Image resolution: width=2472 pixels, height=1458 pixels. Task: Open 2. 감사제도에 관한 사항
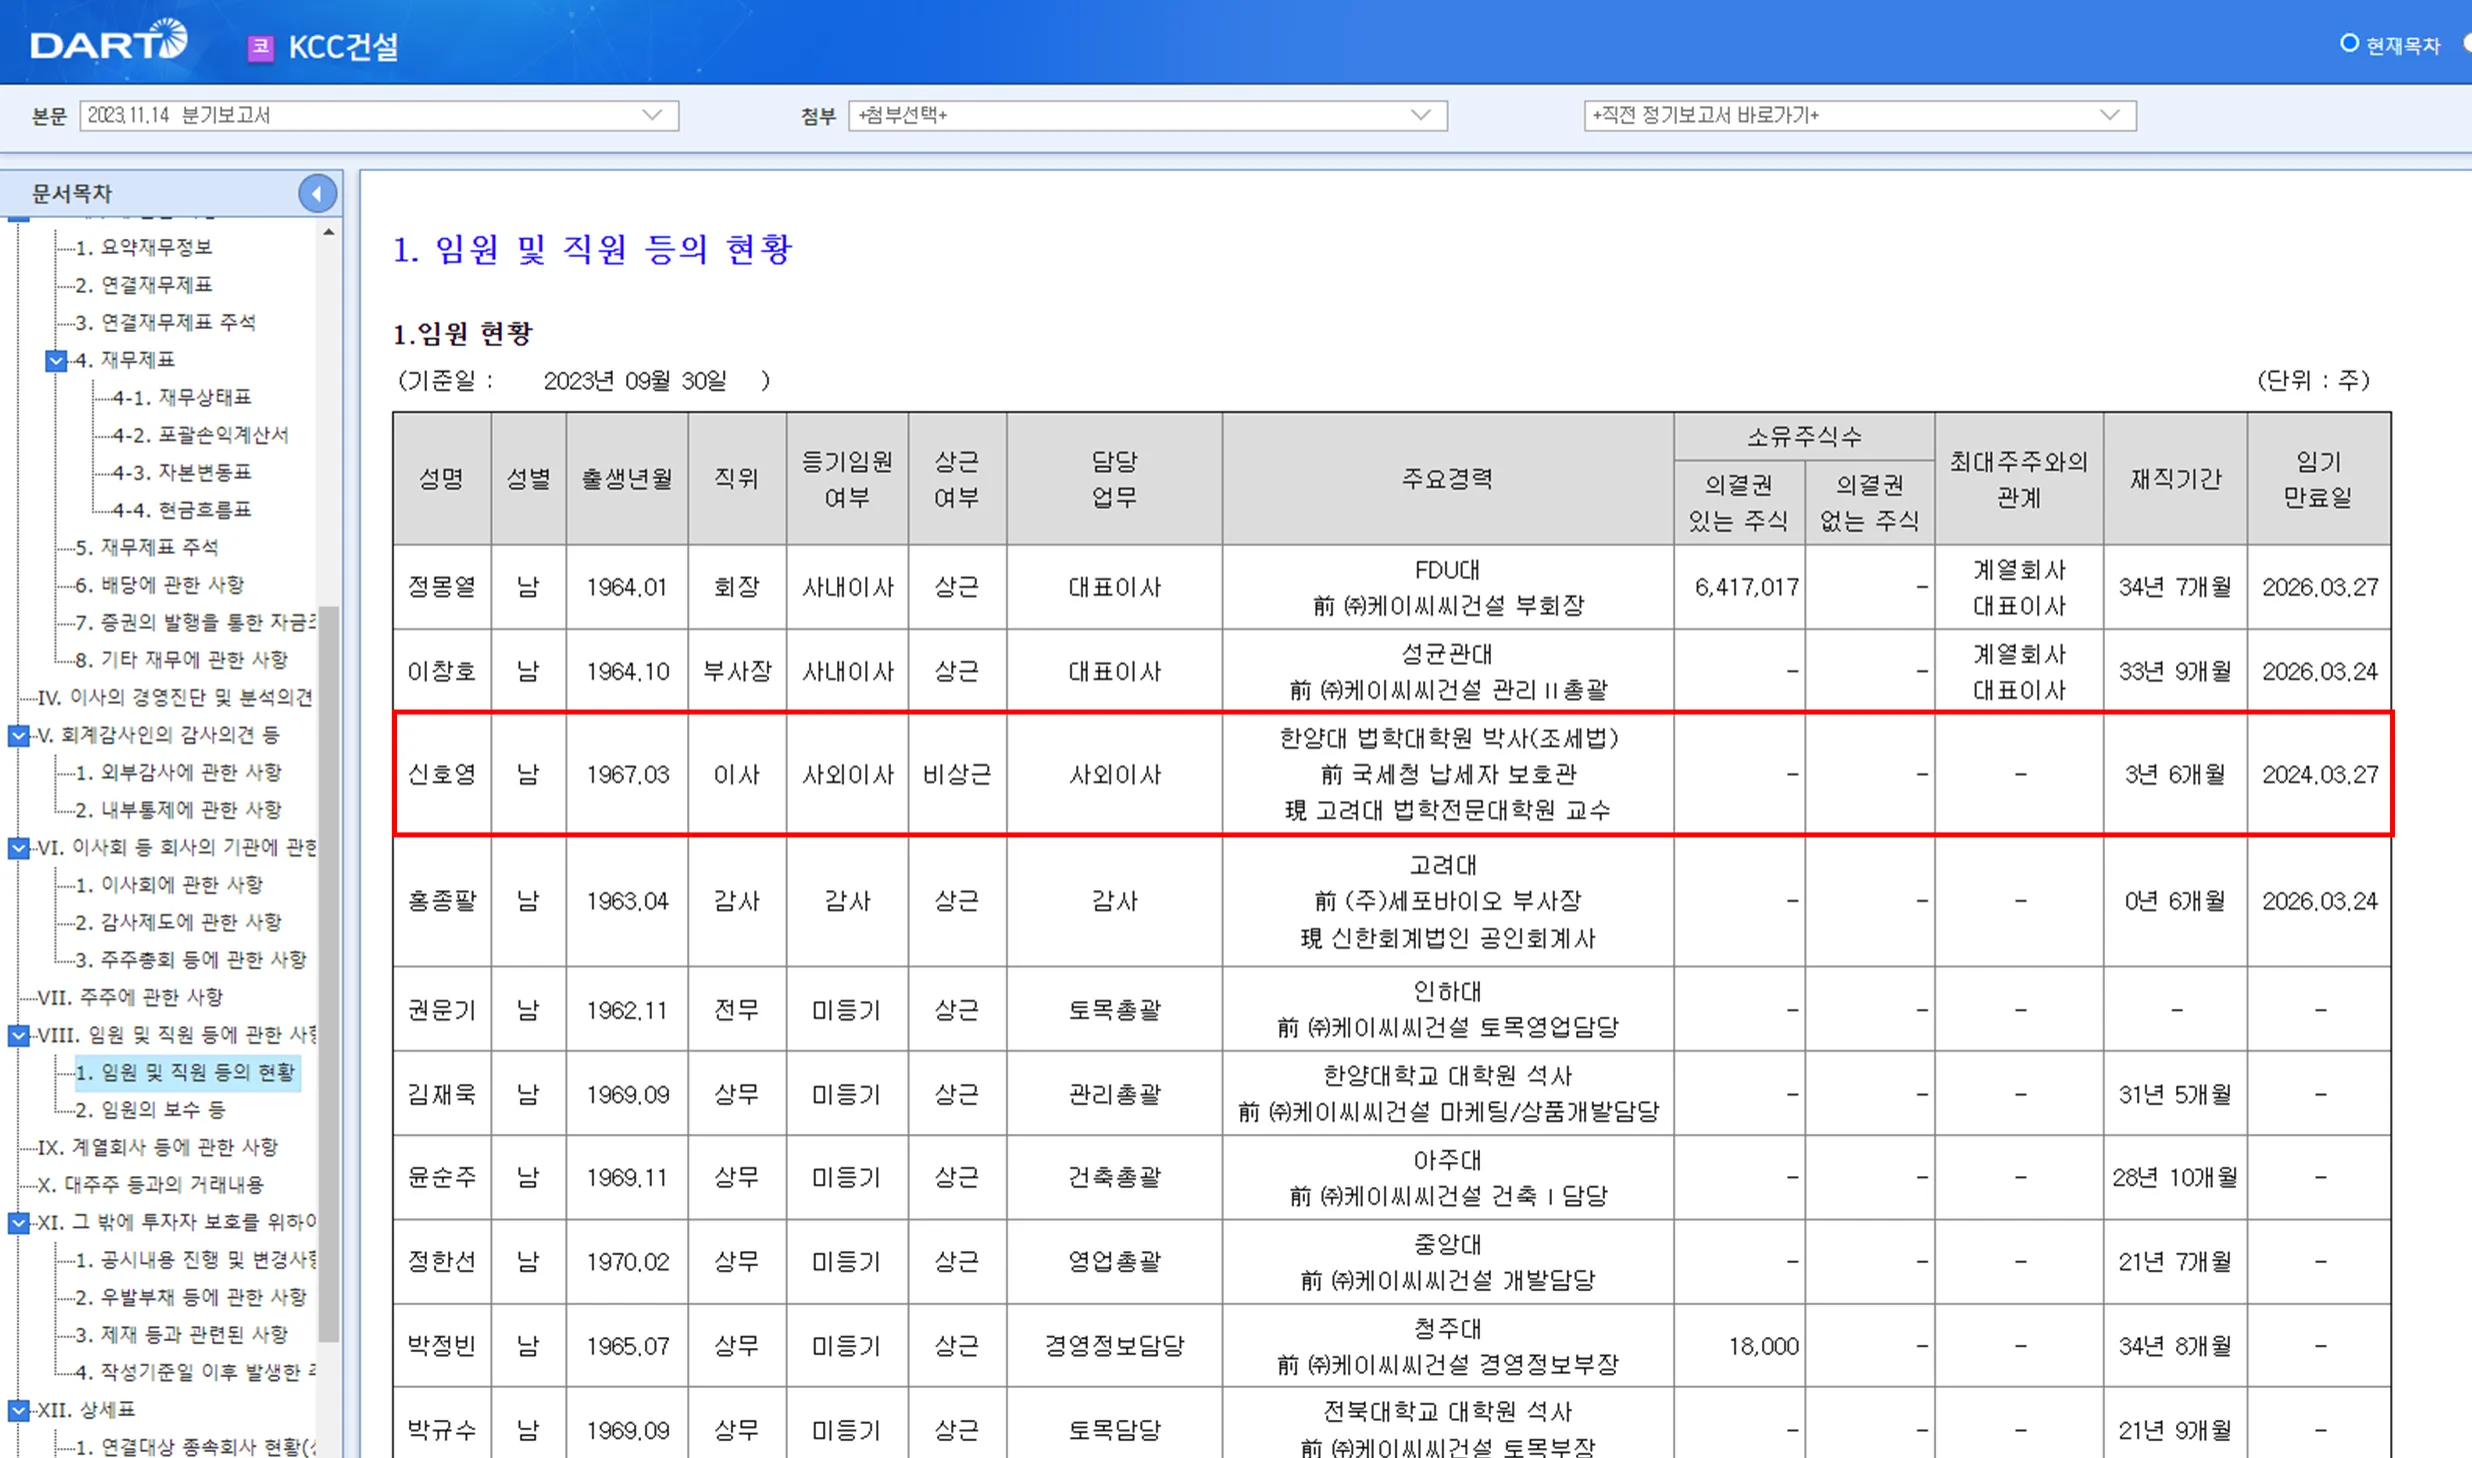179,922
